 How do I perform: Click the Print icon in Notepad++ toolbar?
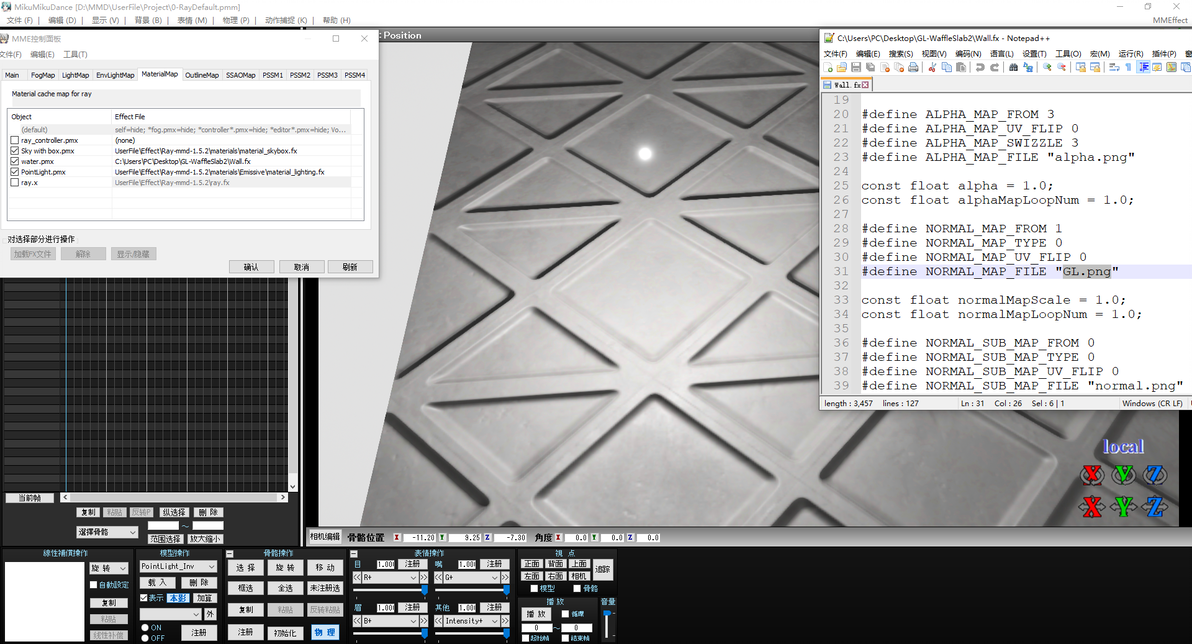coord(913,67)
